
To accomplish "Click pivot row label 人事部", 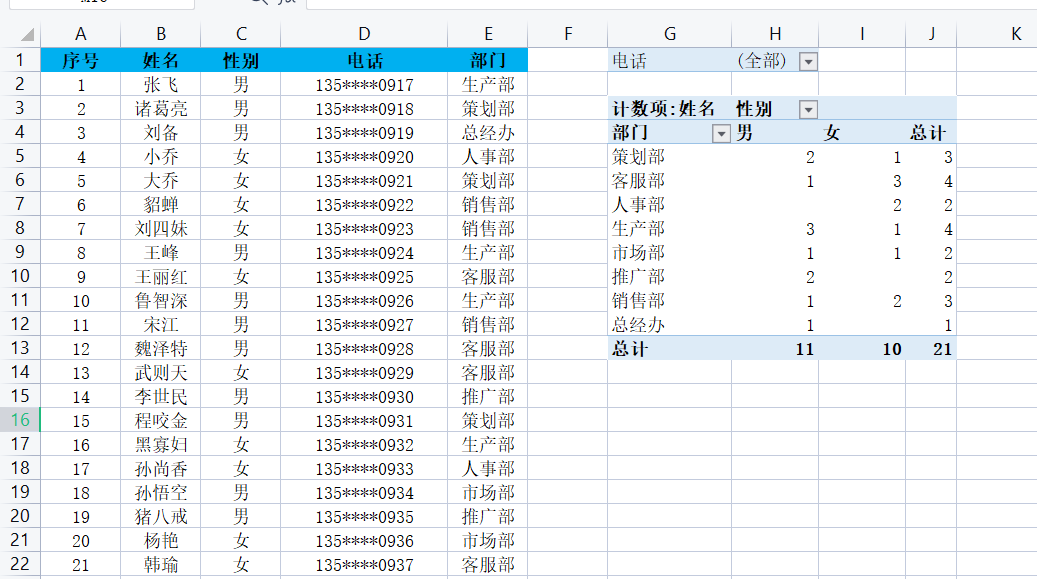I will pyautogui.click(x=638, y=205).
